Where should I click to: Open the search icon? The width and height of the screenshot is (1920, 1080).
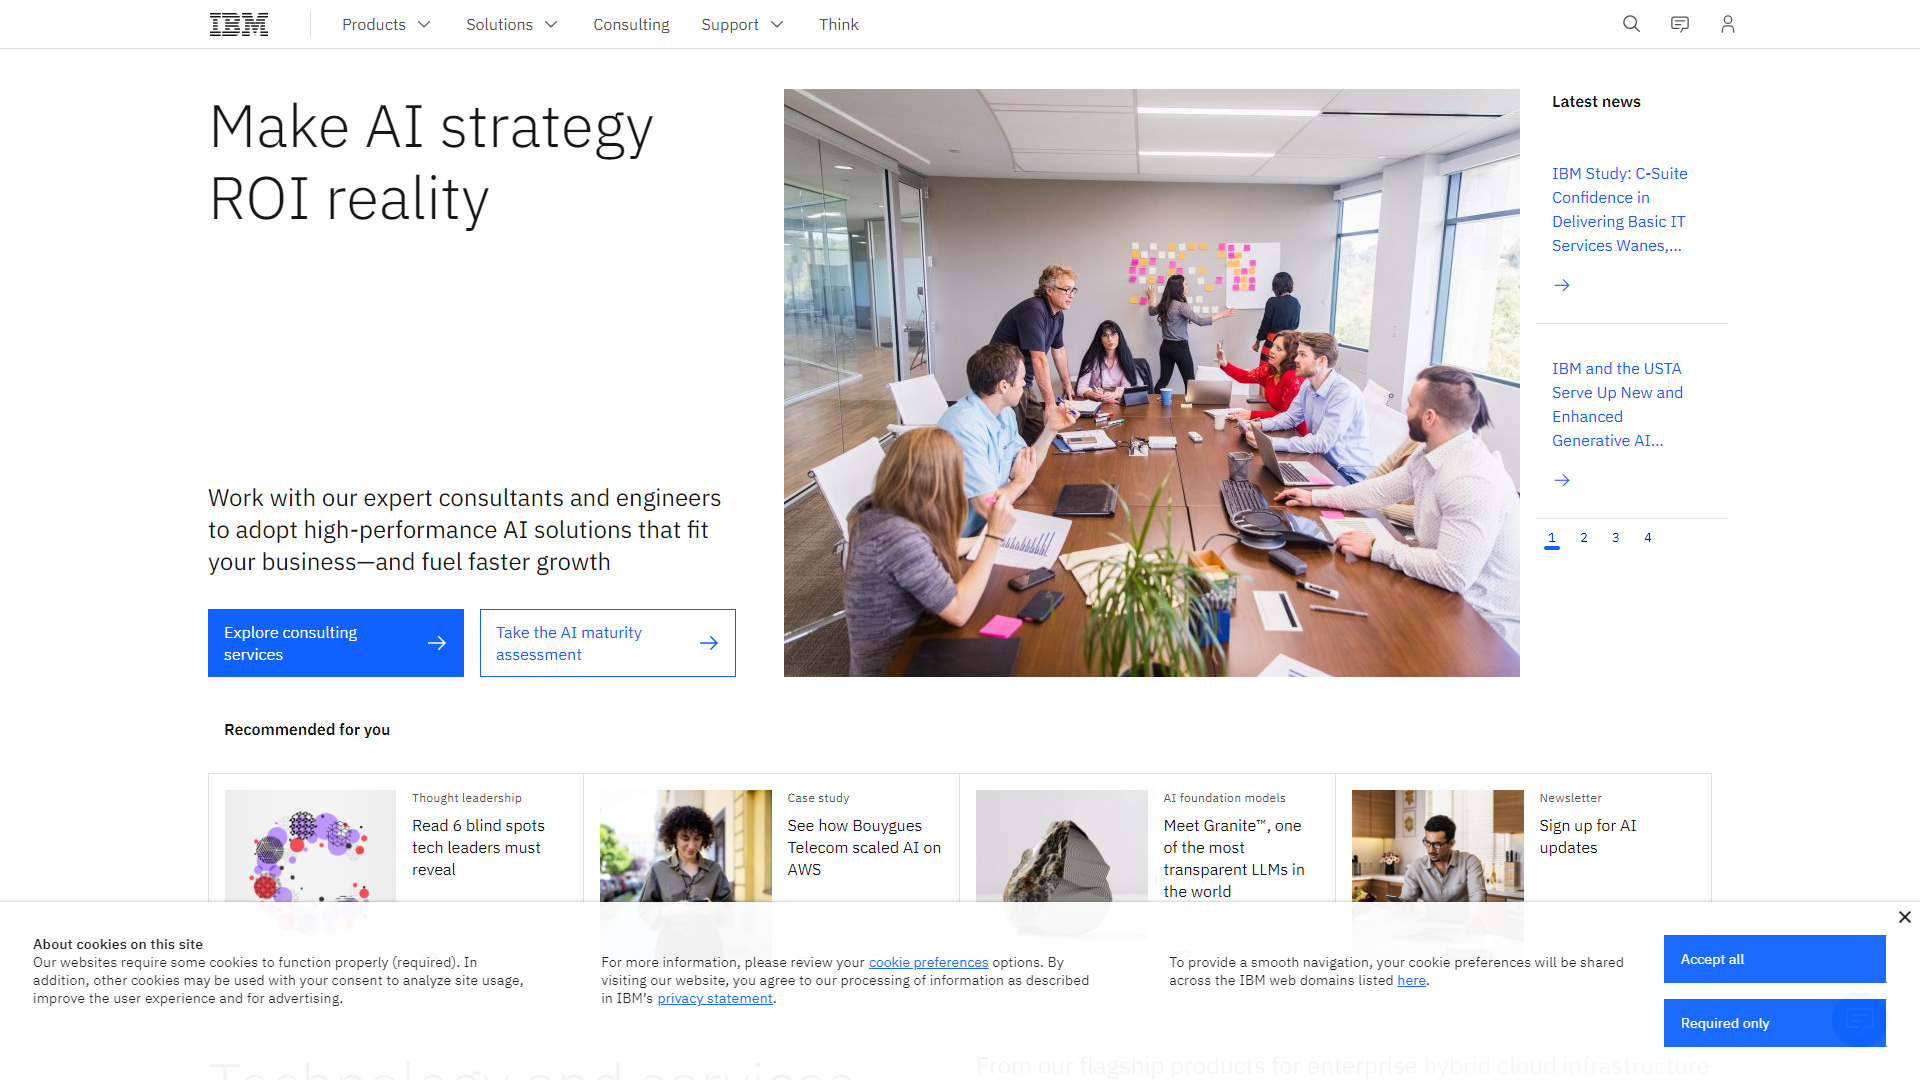click(x=1631, y=24)
